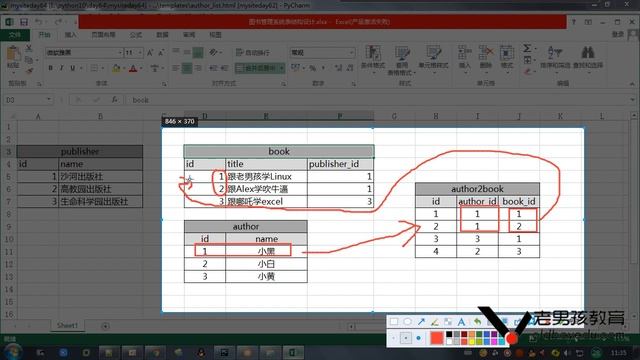Select the pencil brush tool in screenshot toolbar
The image size is (640, 360).
pos(435,322)
